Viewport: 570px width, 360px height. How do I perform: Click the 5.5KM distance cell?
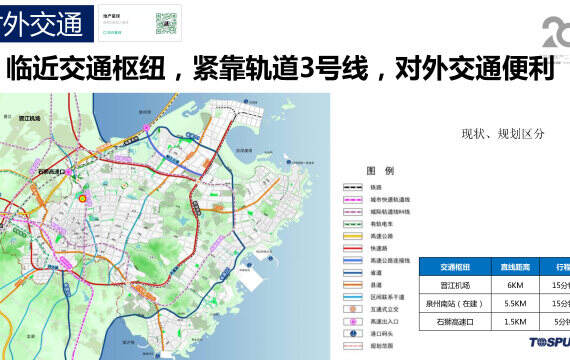pos(515,303)
